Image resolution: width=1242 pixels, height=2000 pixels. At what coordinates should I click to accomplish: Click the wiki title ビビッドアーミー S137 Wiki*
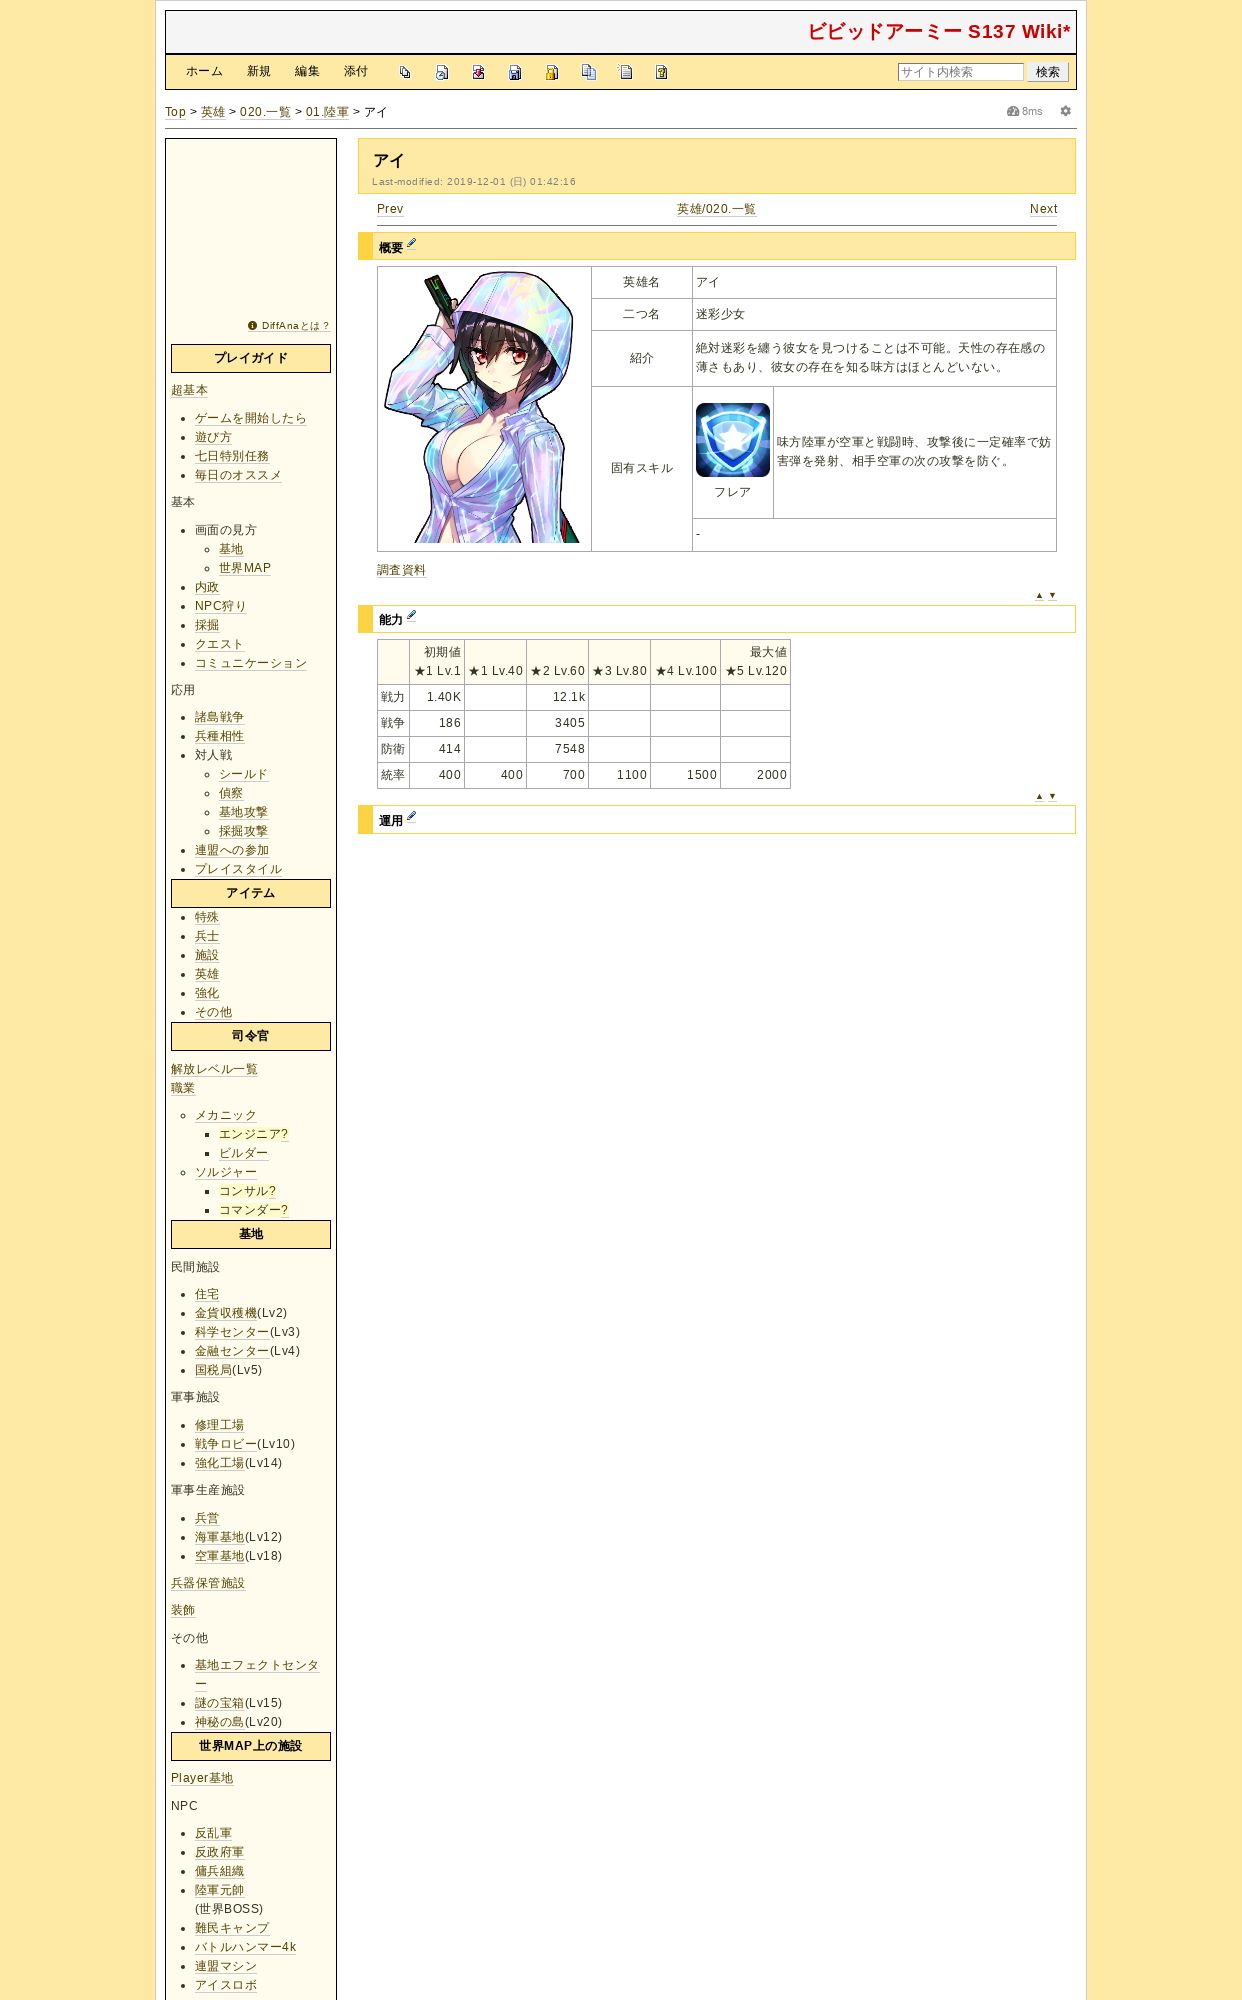click(x=939, y=32)
